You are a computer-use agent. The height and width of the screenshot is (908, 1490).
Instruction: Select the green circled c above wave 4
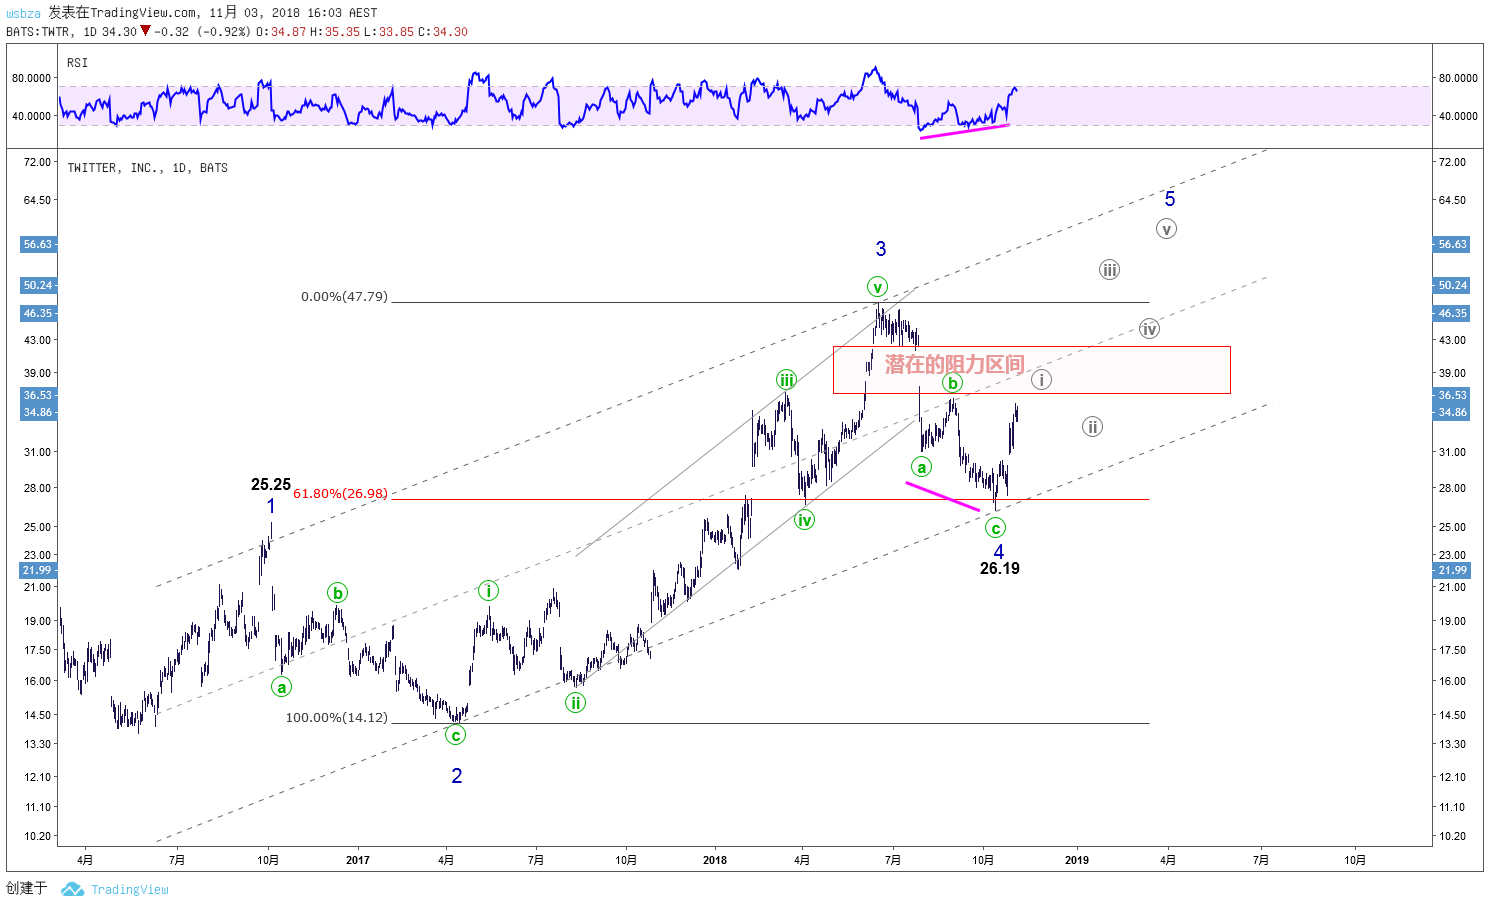(995, 528)
